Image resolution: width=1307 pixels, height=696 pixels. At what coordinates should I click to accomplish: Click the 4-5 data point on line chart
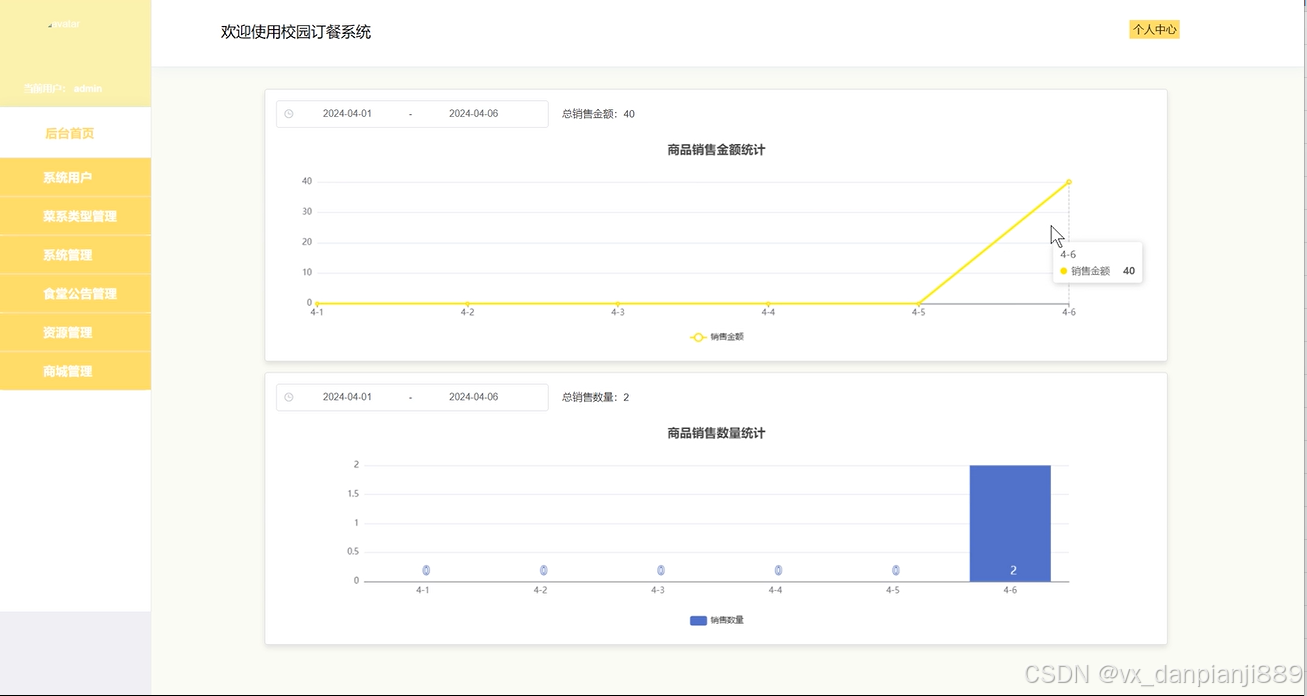click(919, 303)
